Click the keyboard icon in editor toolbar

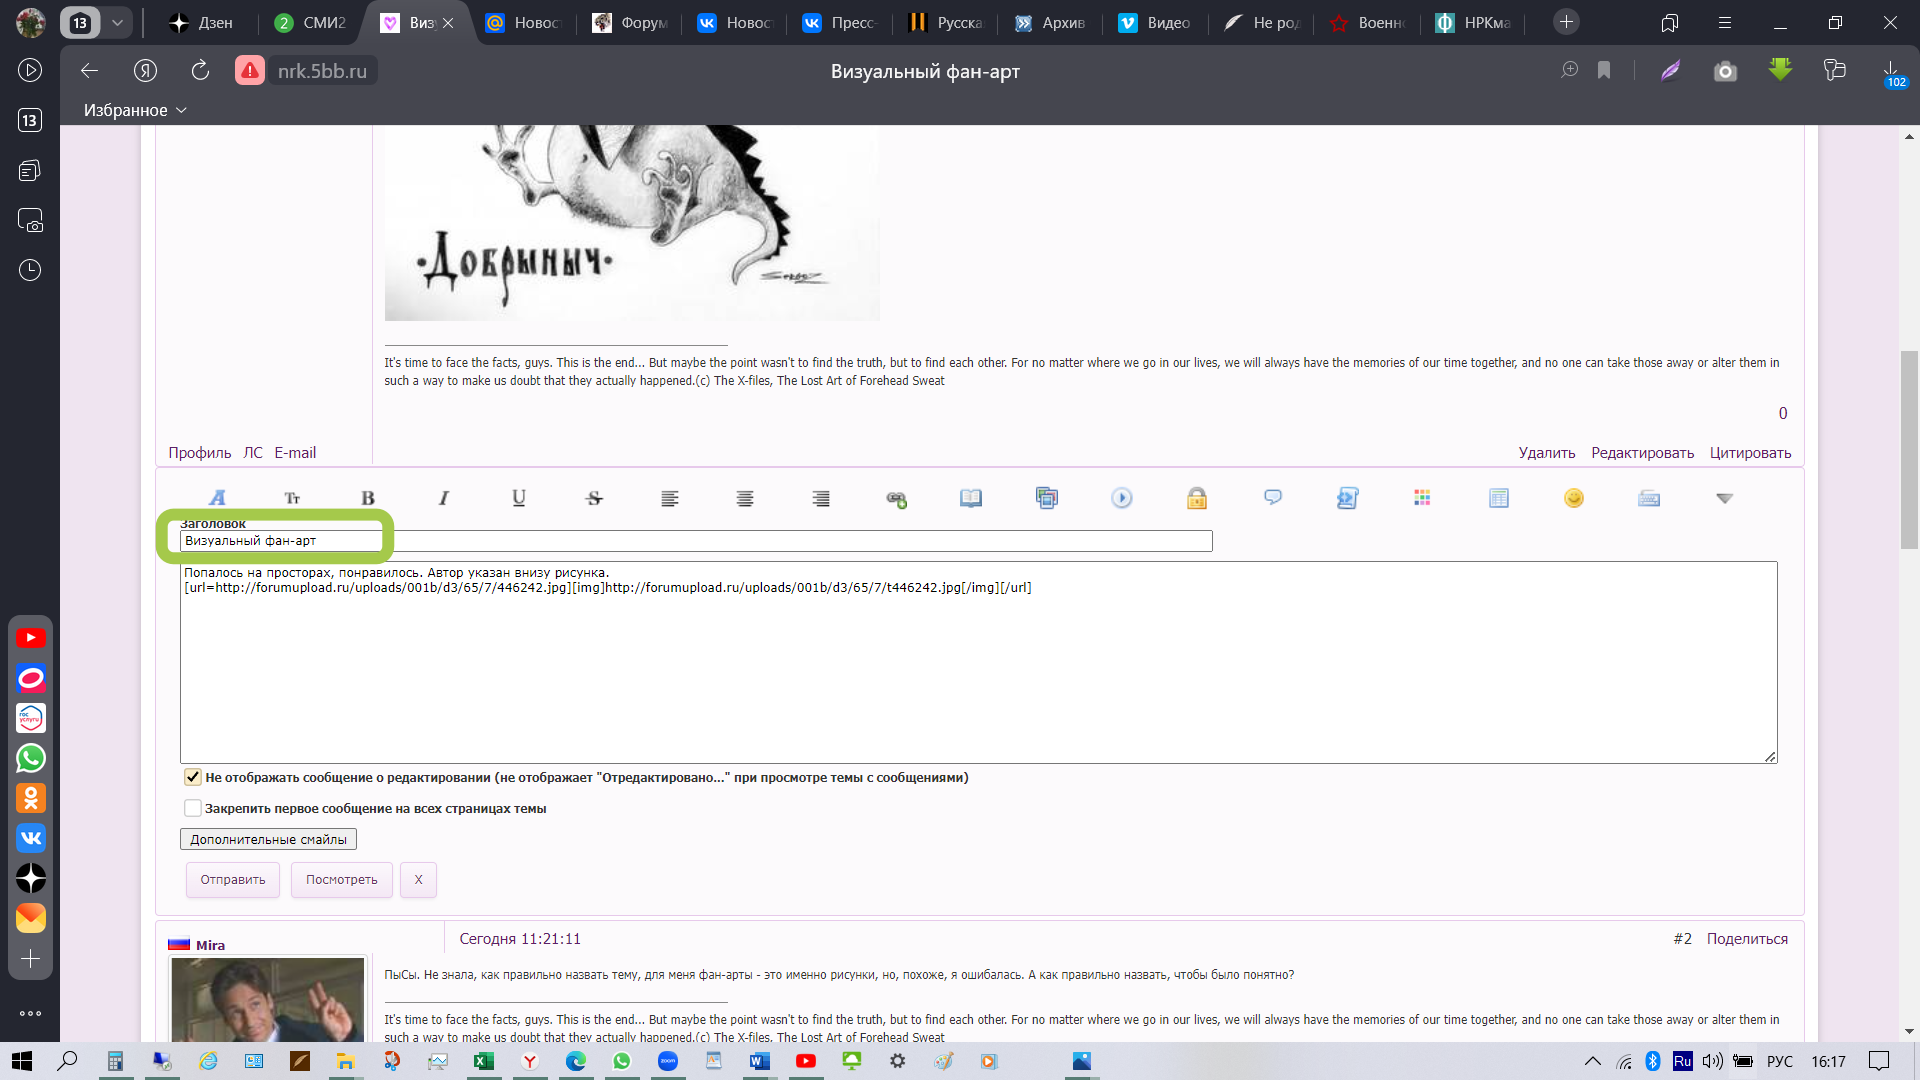point(1649,498)
